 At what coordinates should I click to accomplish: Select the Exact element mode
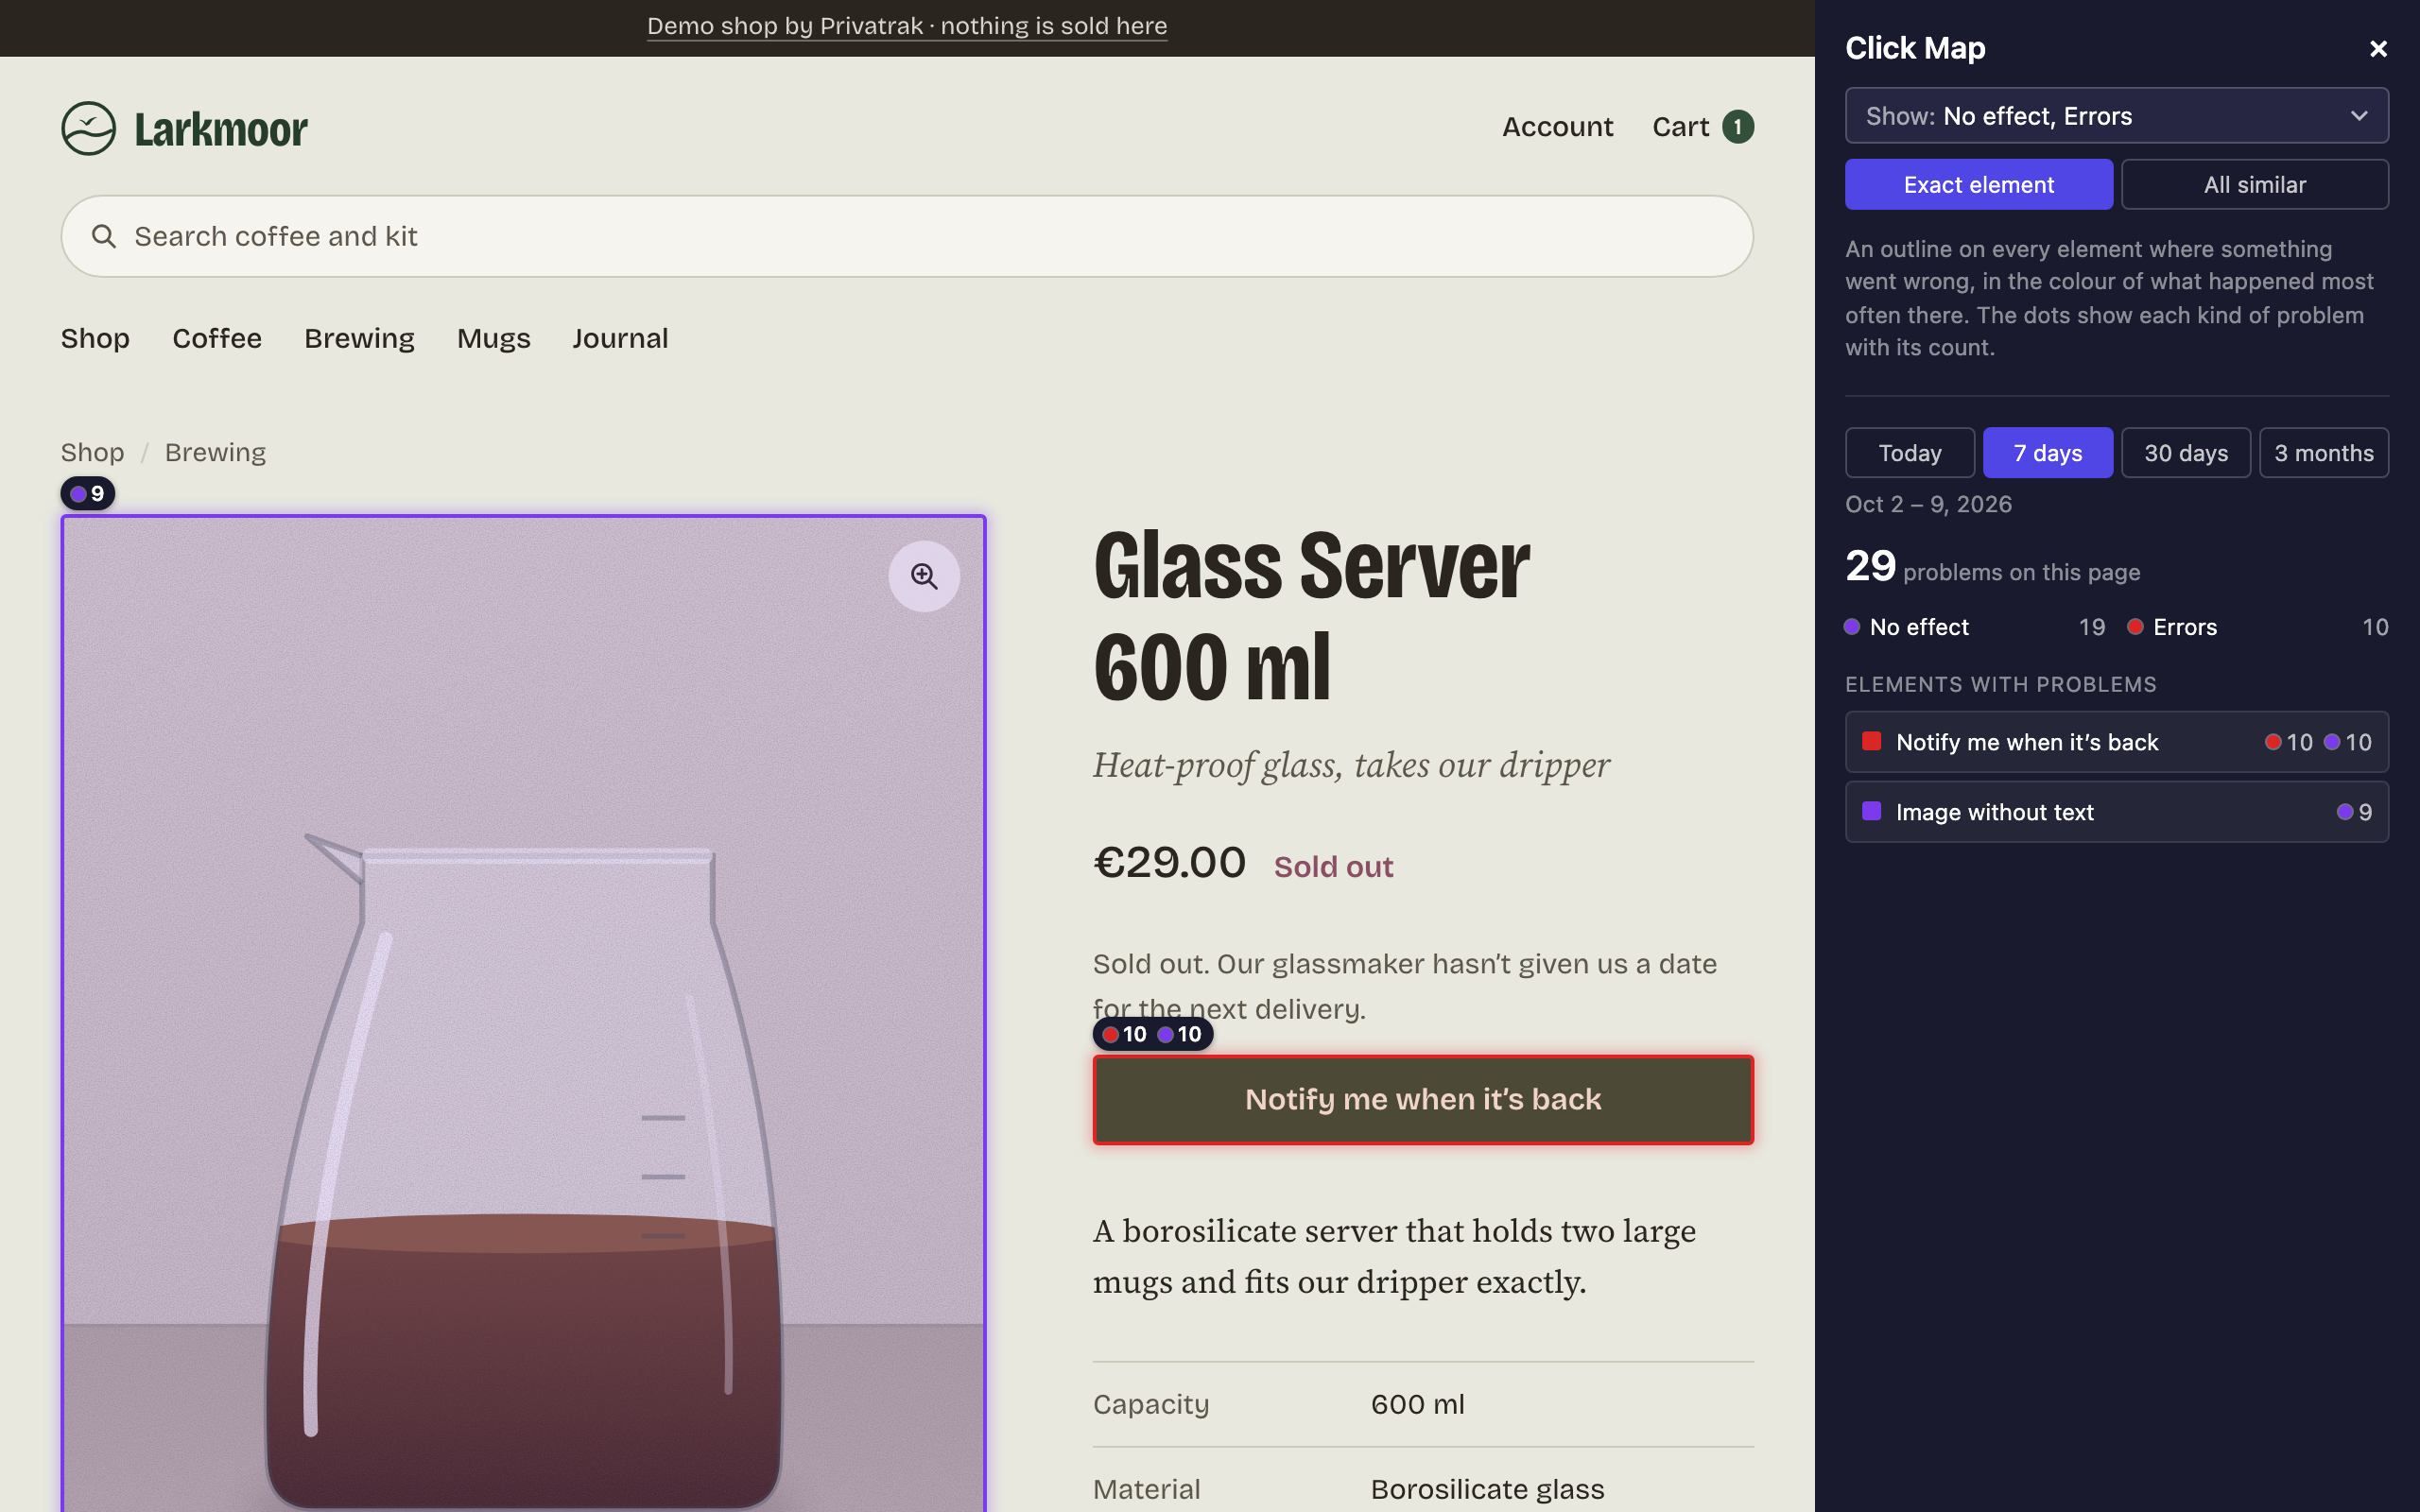coord(1978,185)
